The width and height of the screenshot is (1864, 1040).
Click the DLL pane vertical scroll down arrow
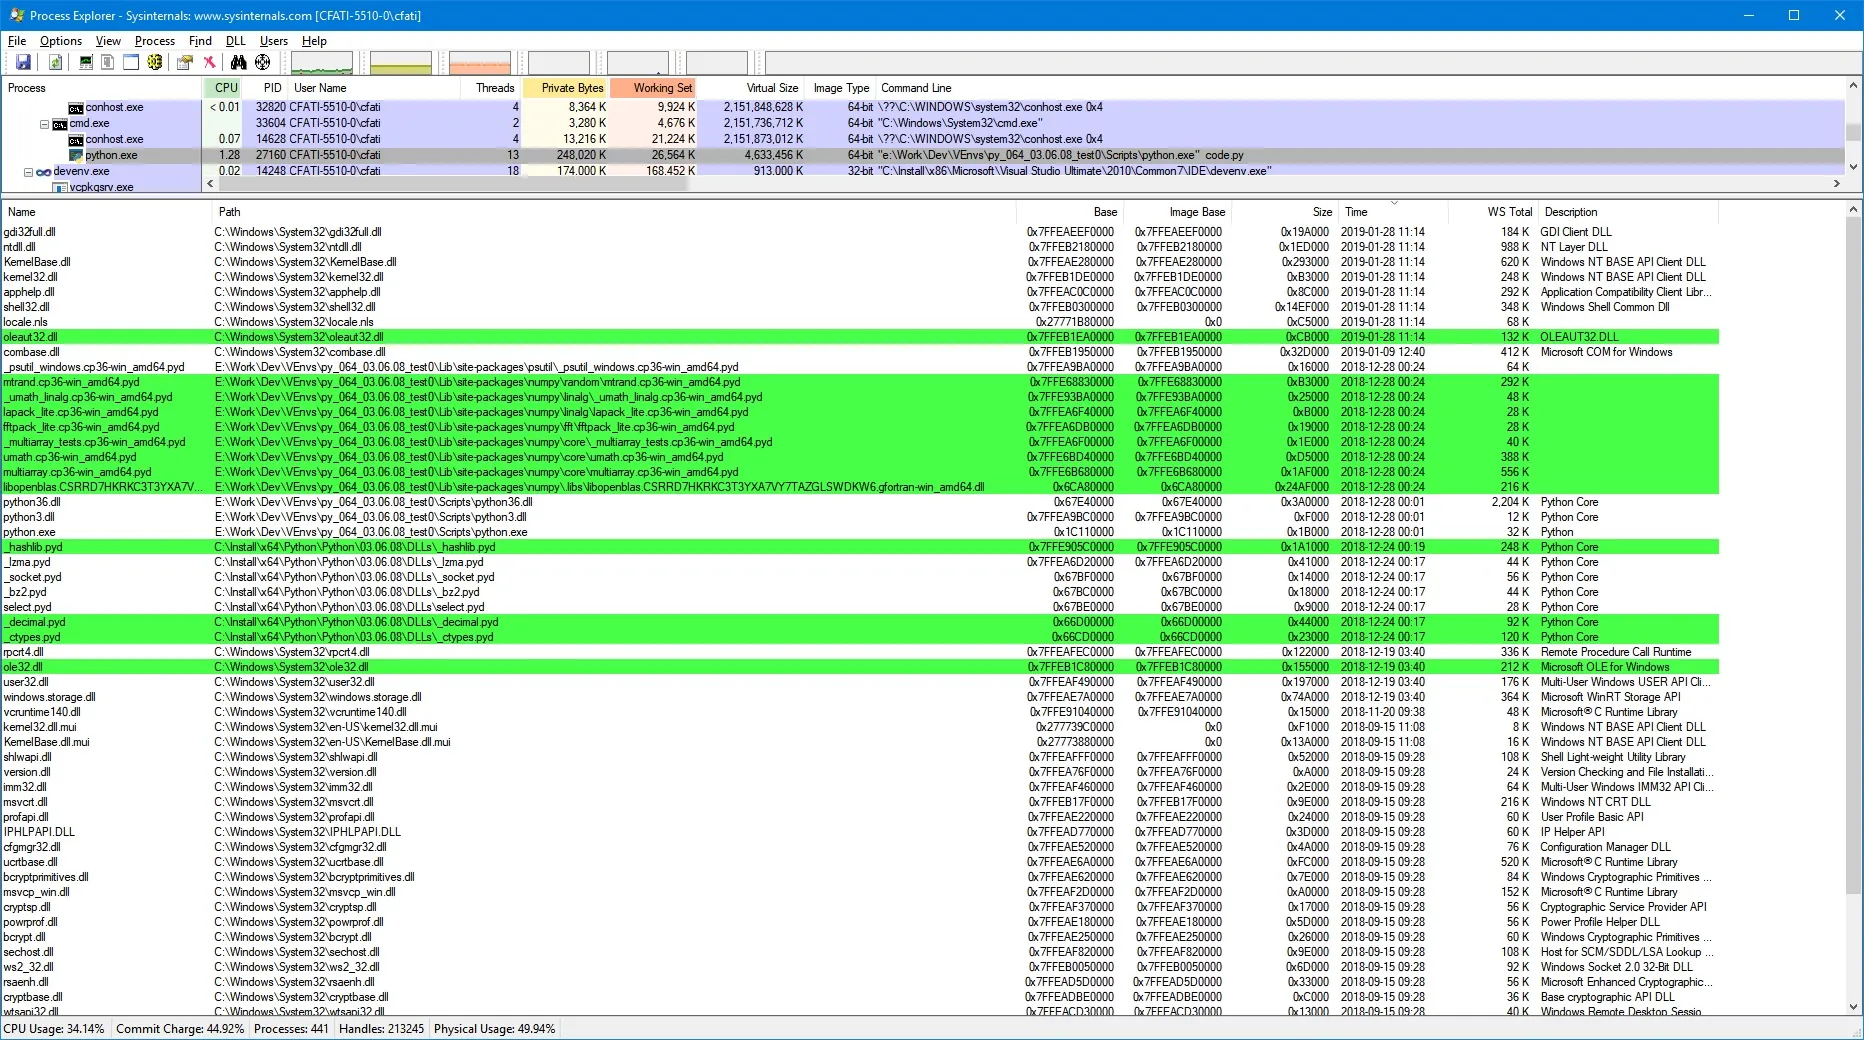pos(1854,1007)
